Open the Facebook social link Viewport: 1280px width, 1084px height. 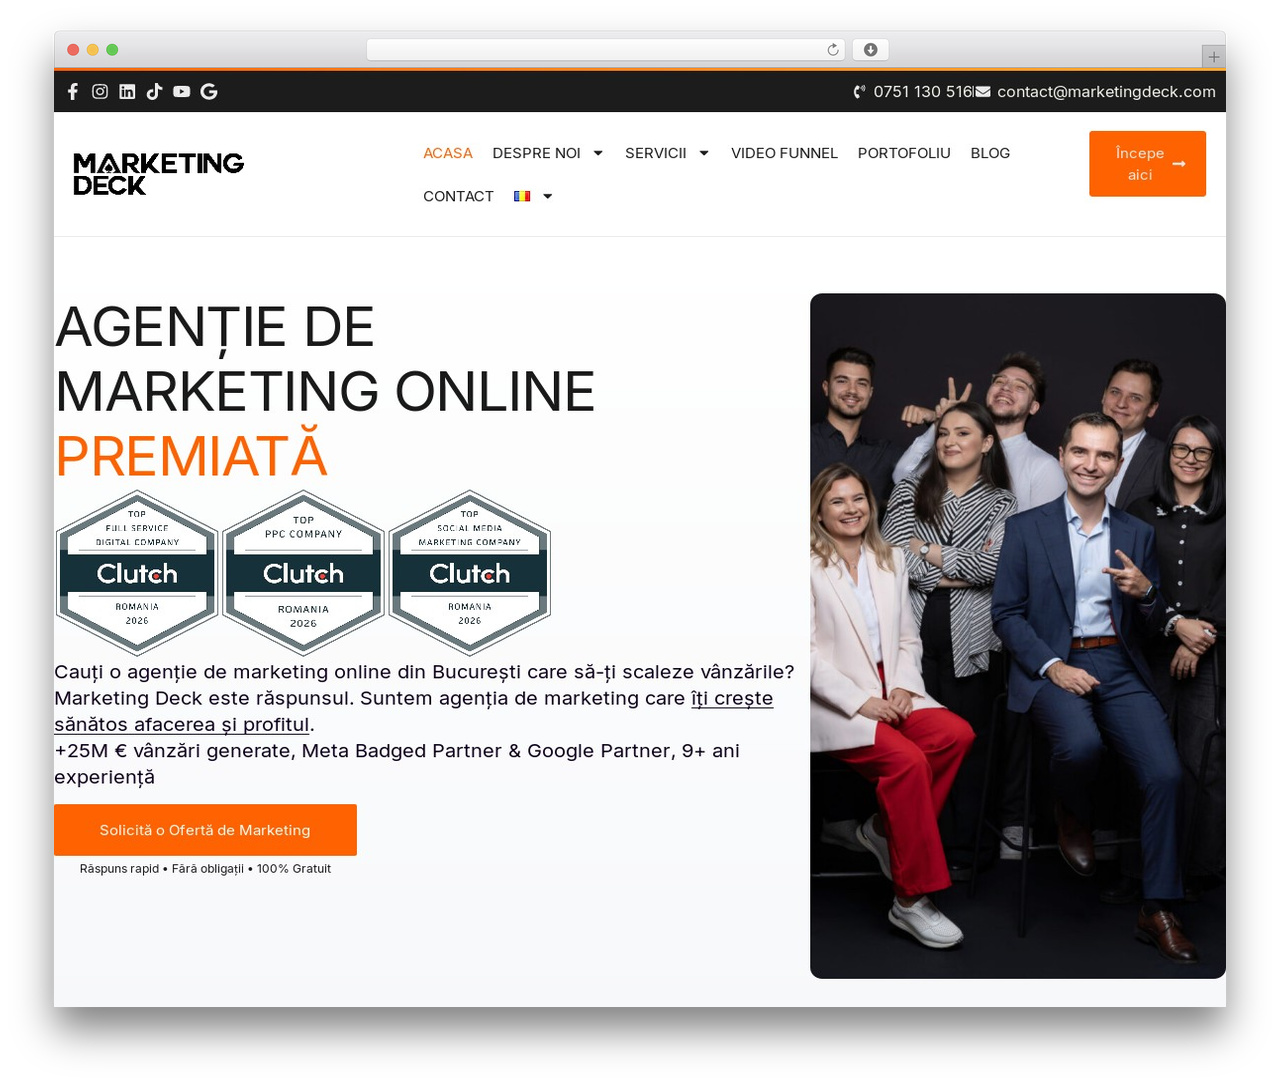73,91
